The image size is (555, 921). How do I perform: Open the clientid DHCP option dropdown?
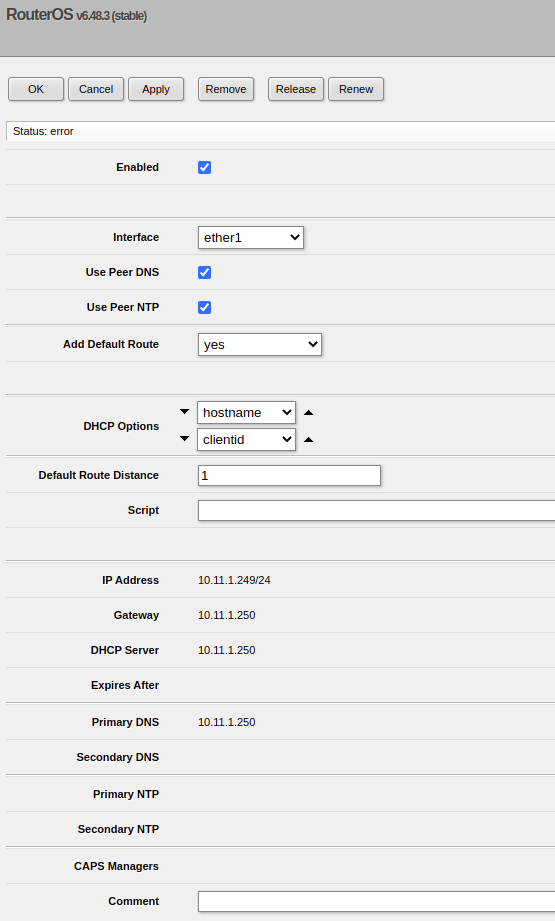[x=246, y=439]
